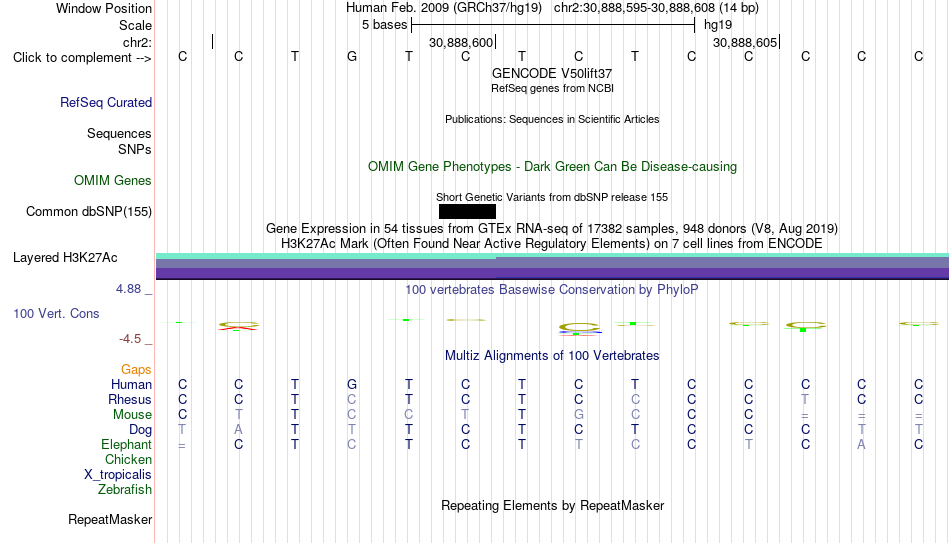950x543 pixels.
Task: Click the 'hg19' scale label
Action: tap(718, 25)
